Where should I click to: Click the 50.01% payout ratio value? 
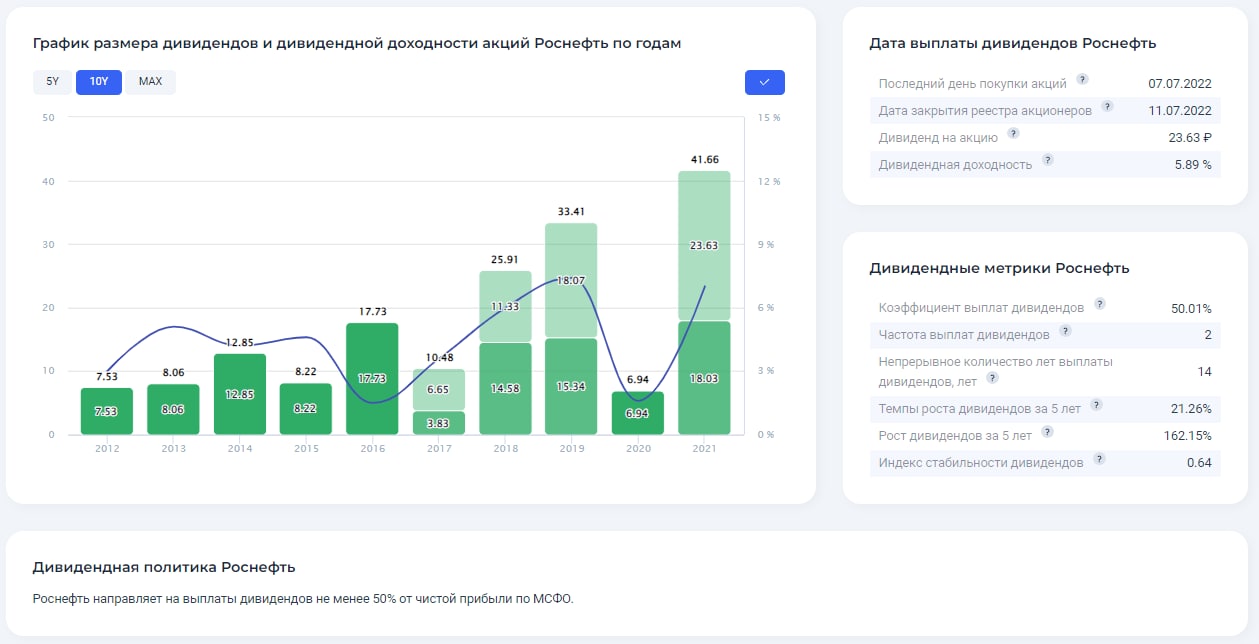tap(1191, 308)
